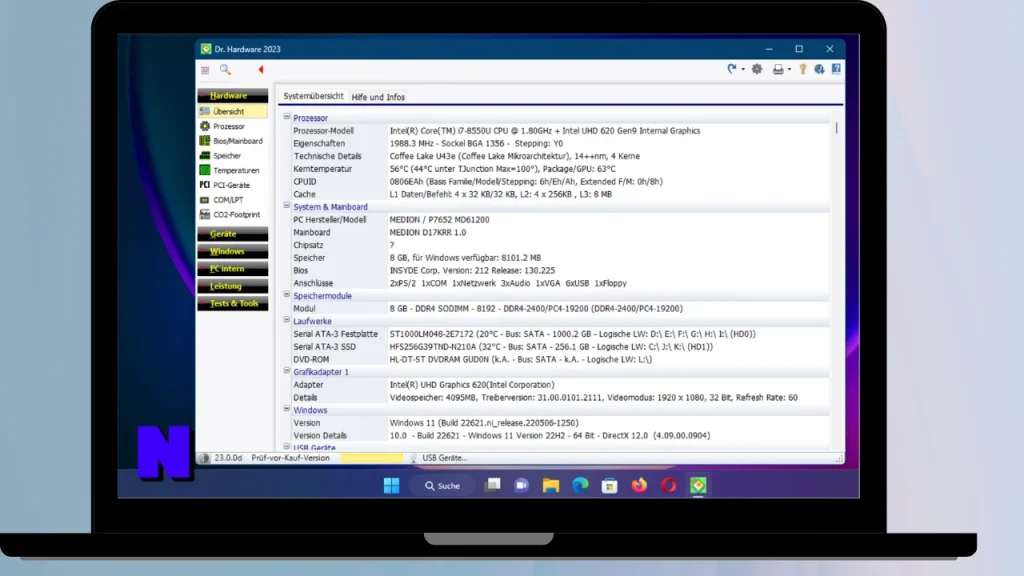Click the DVD-ROM row

(x=560, y=359)
